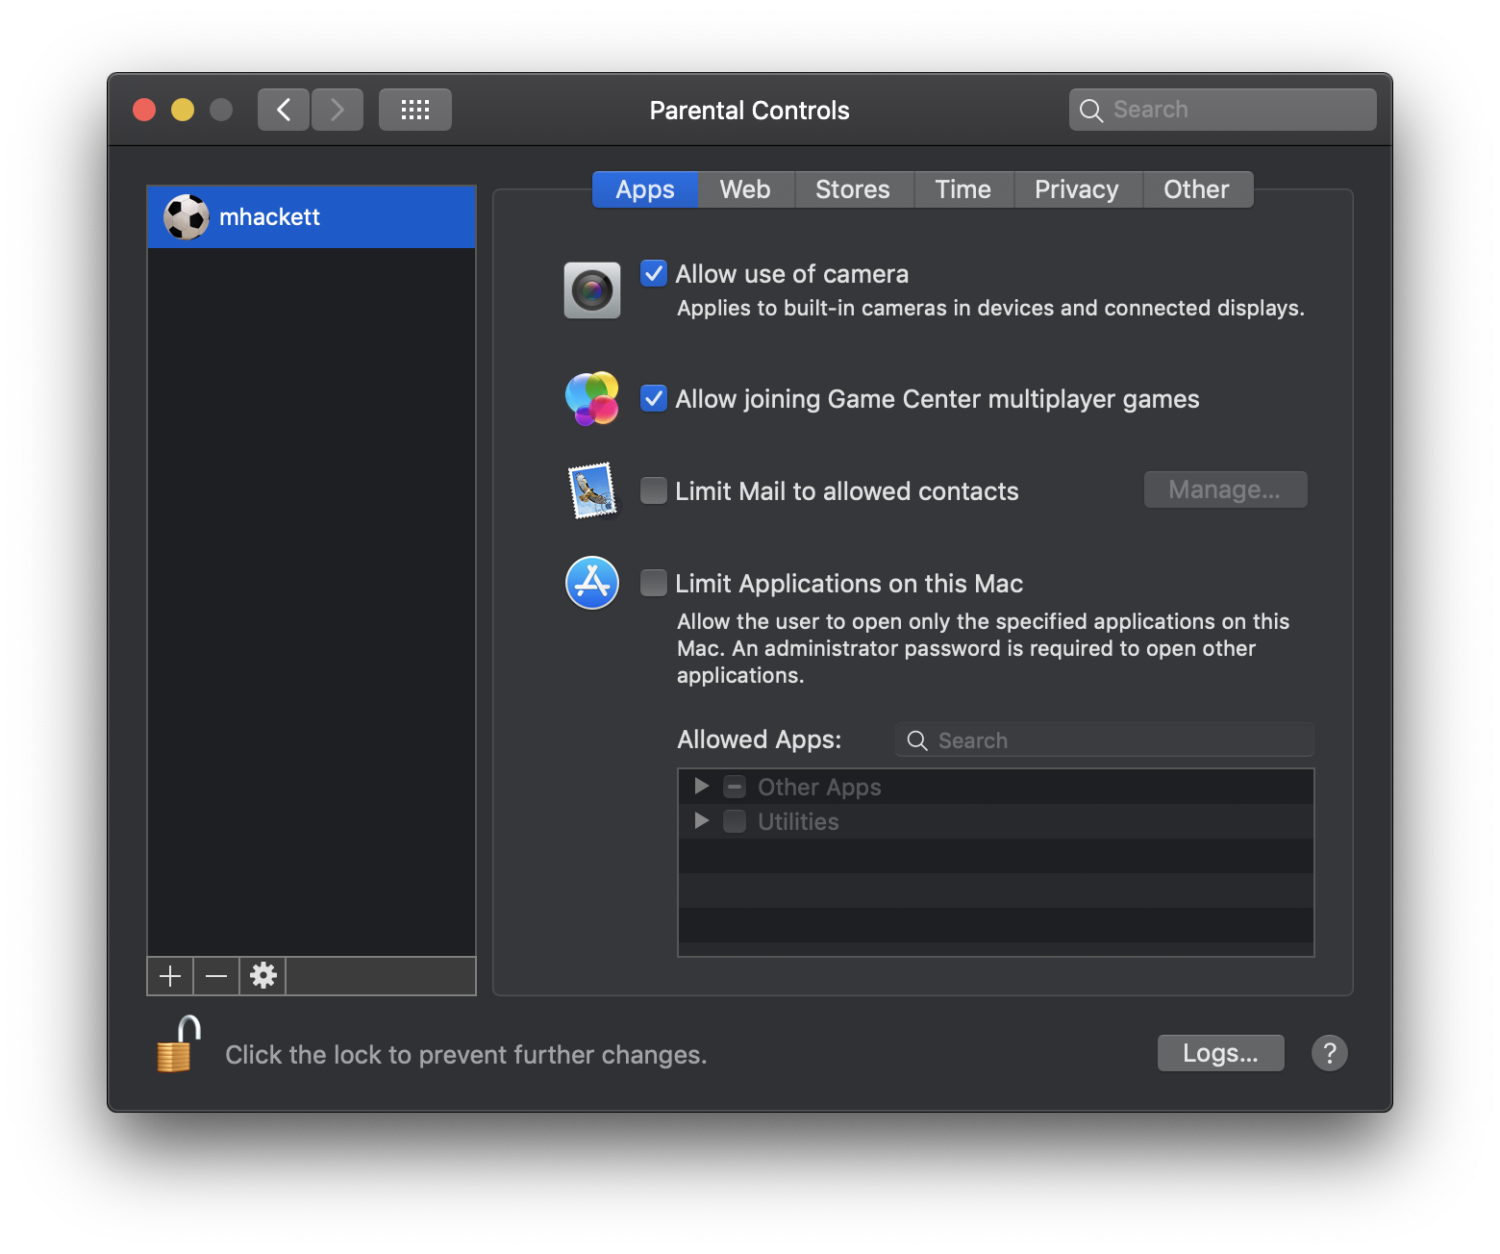Click the Manage button for Mail contacts

tap(1225, 489)
